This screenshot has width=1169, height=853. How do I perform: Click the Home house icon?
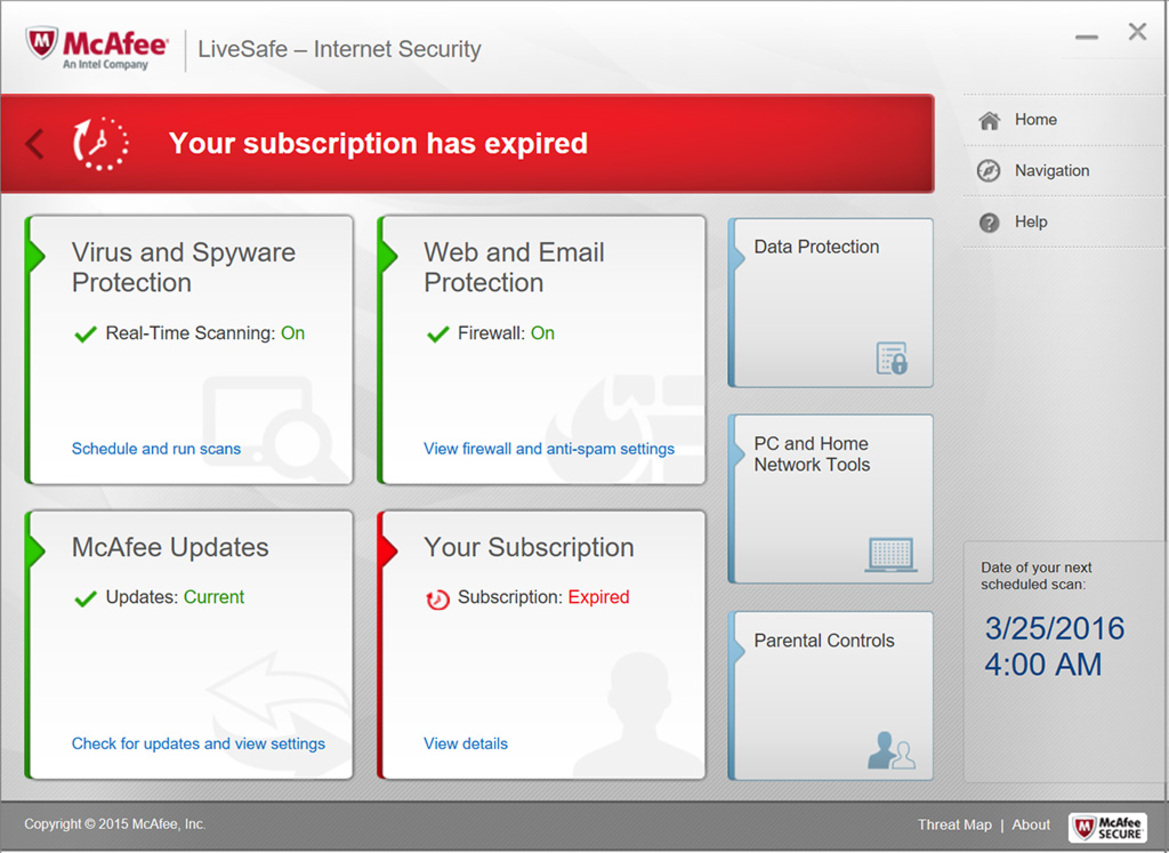(x=989, y=120)
